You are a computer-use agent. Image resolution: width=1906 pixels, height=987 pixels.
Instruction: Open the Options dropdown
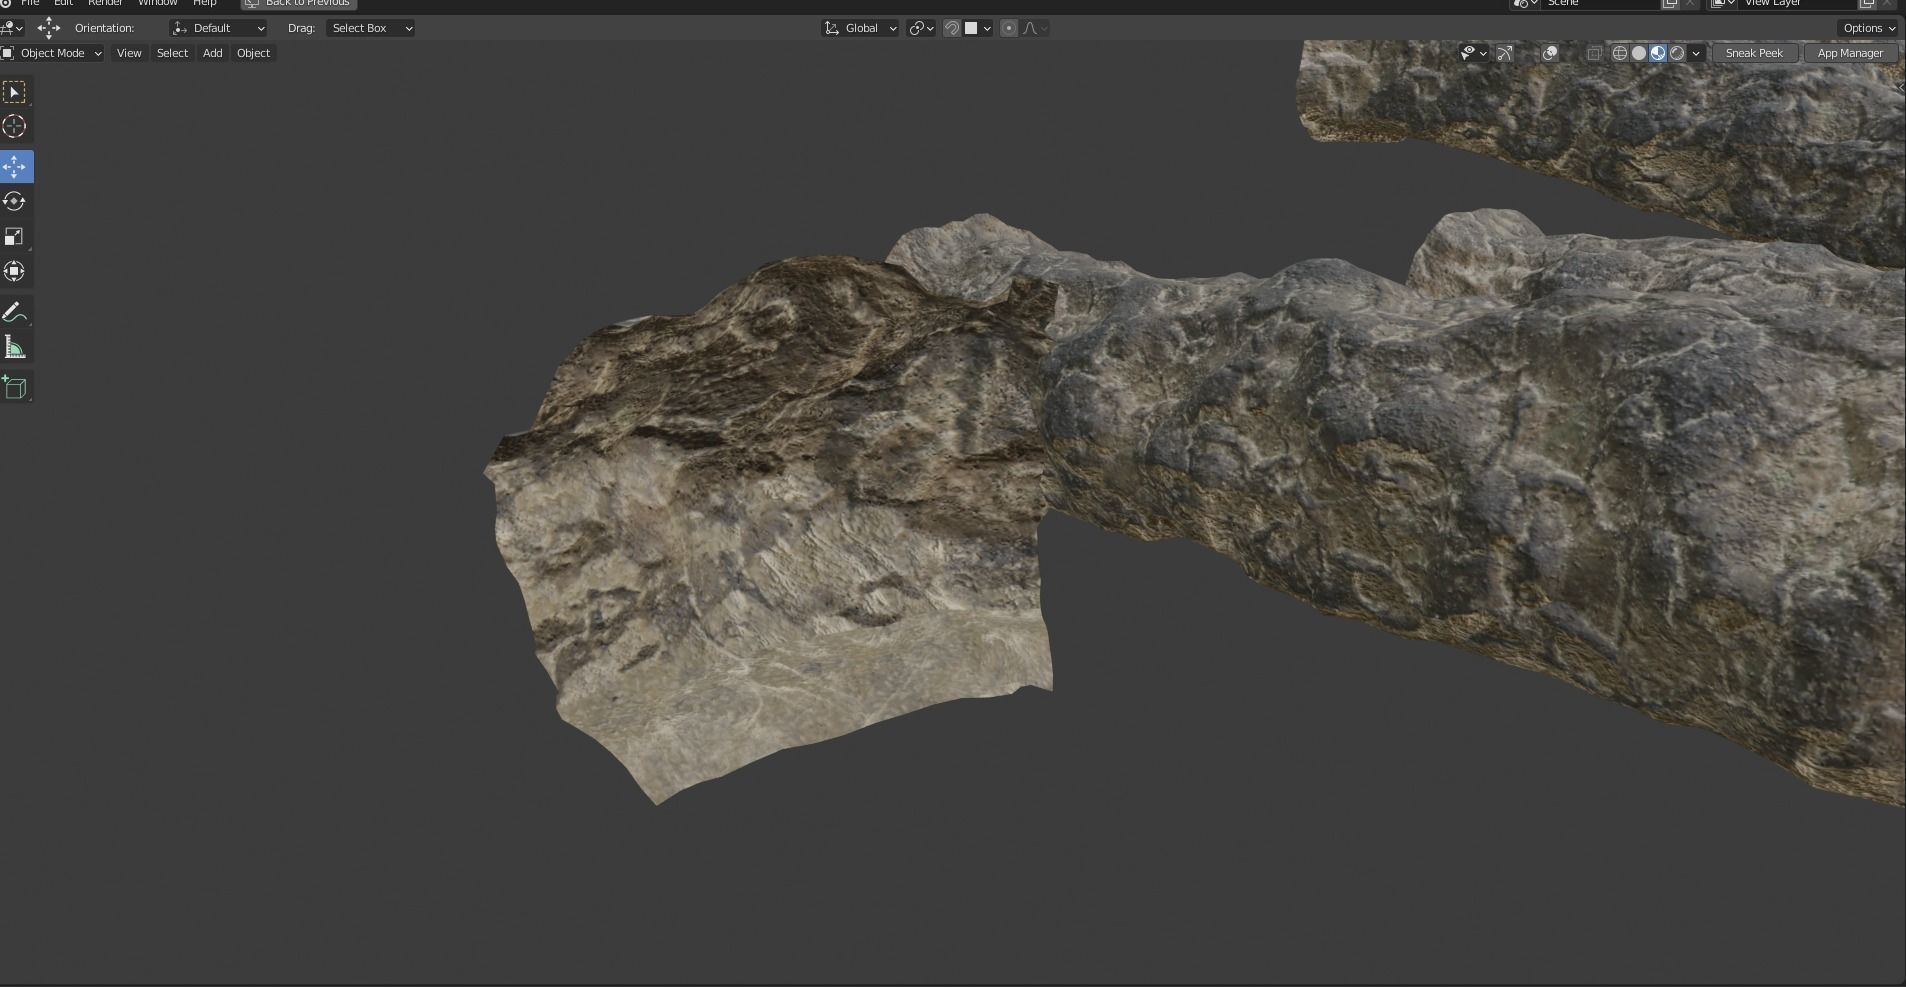[1869, 28]
